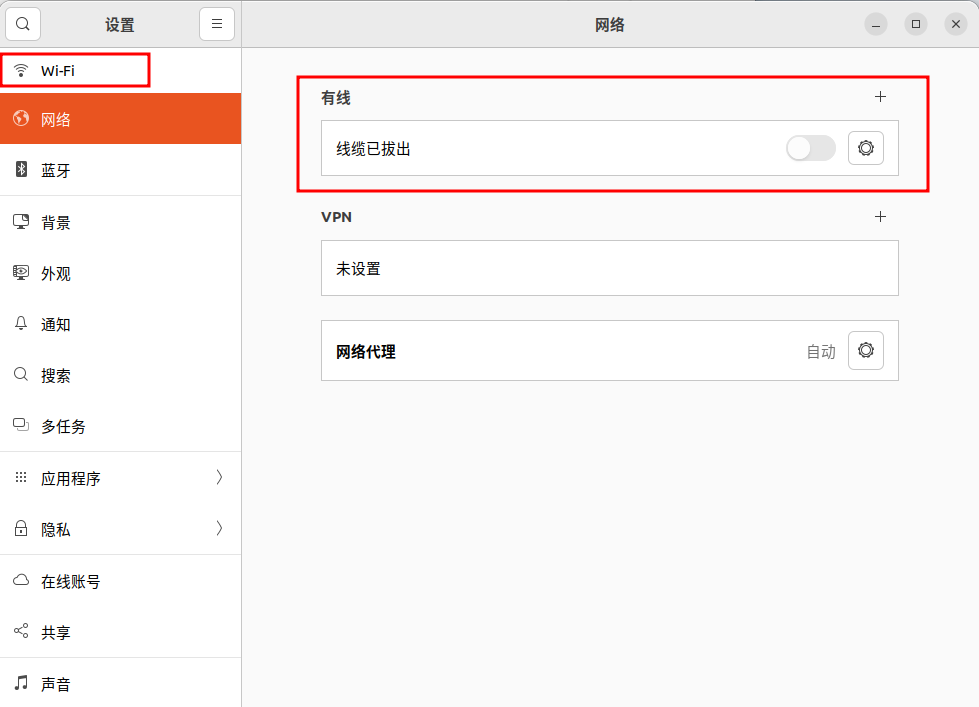Add a VPN with the plus icon
The height and width of the screenshot is (707, 979).
click(x=880, y=217)
